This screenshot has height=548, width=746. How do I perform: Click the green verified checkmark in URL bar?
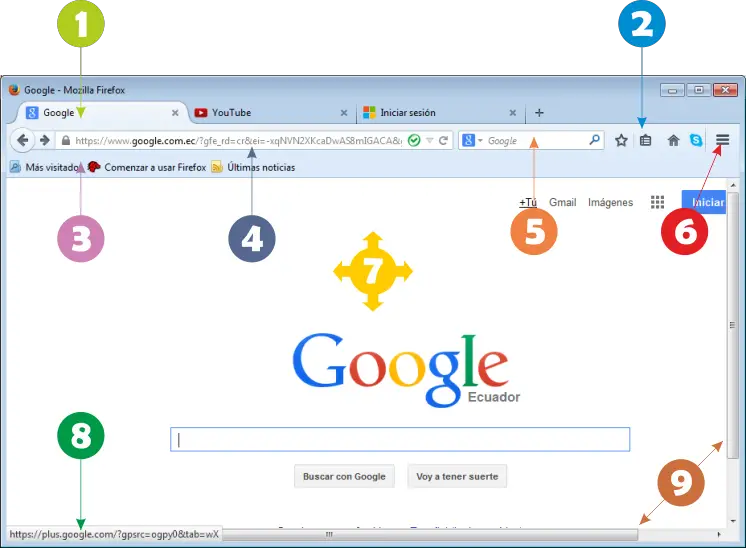(x=414, y=140)
